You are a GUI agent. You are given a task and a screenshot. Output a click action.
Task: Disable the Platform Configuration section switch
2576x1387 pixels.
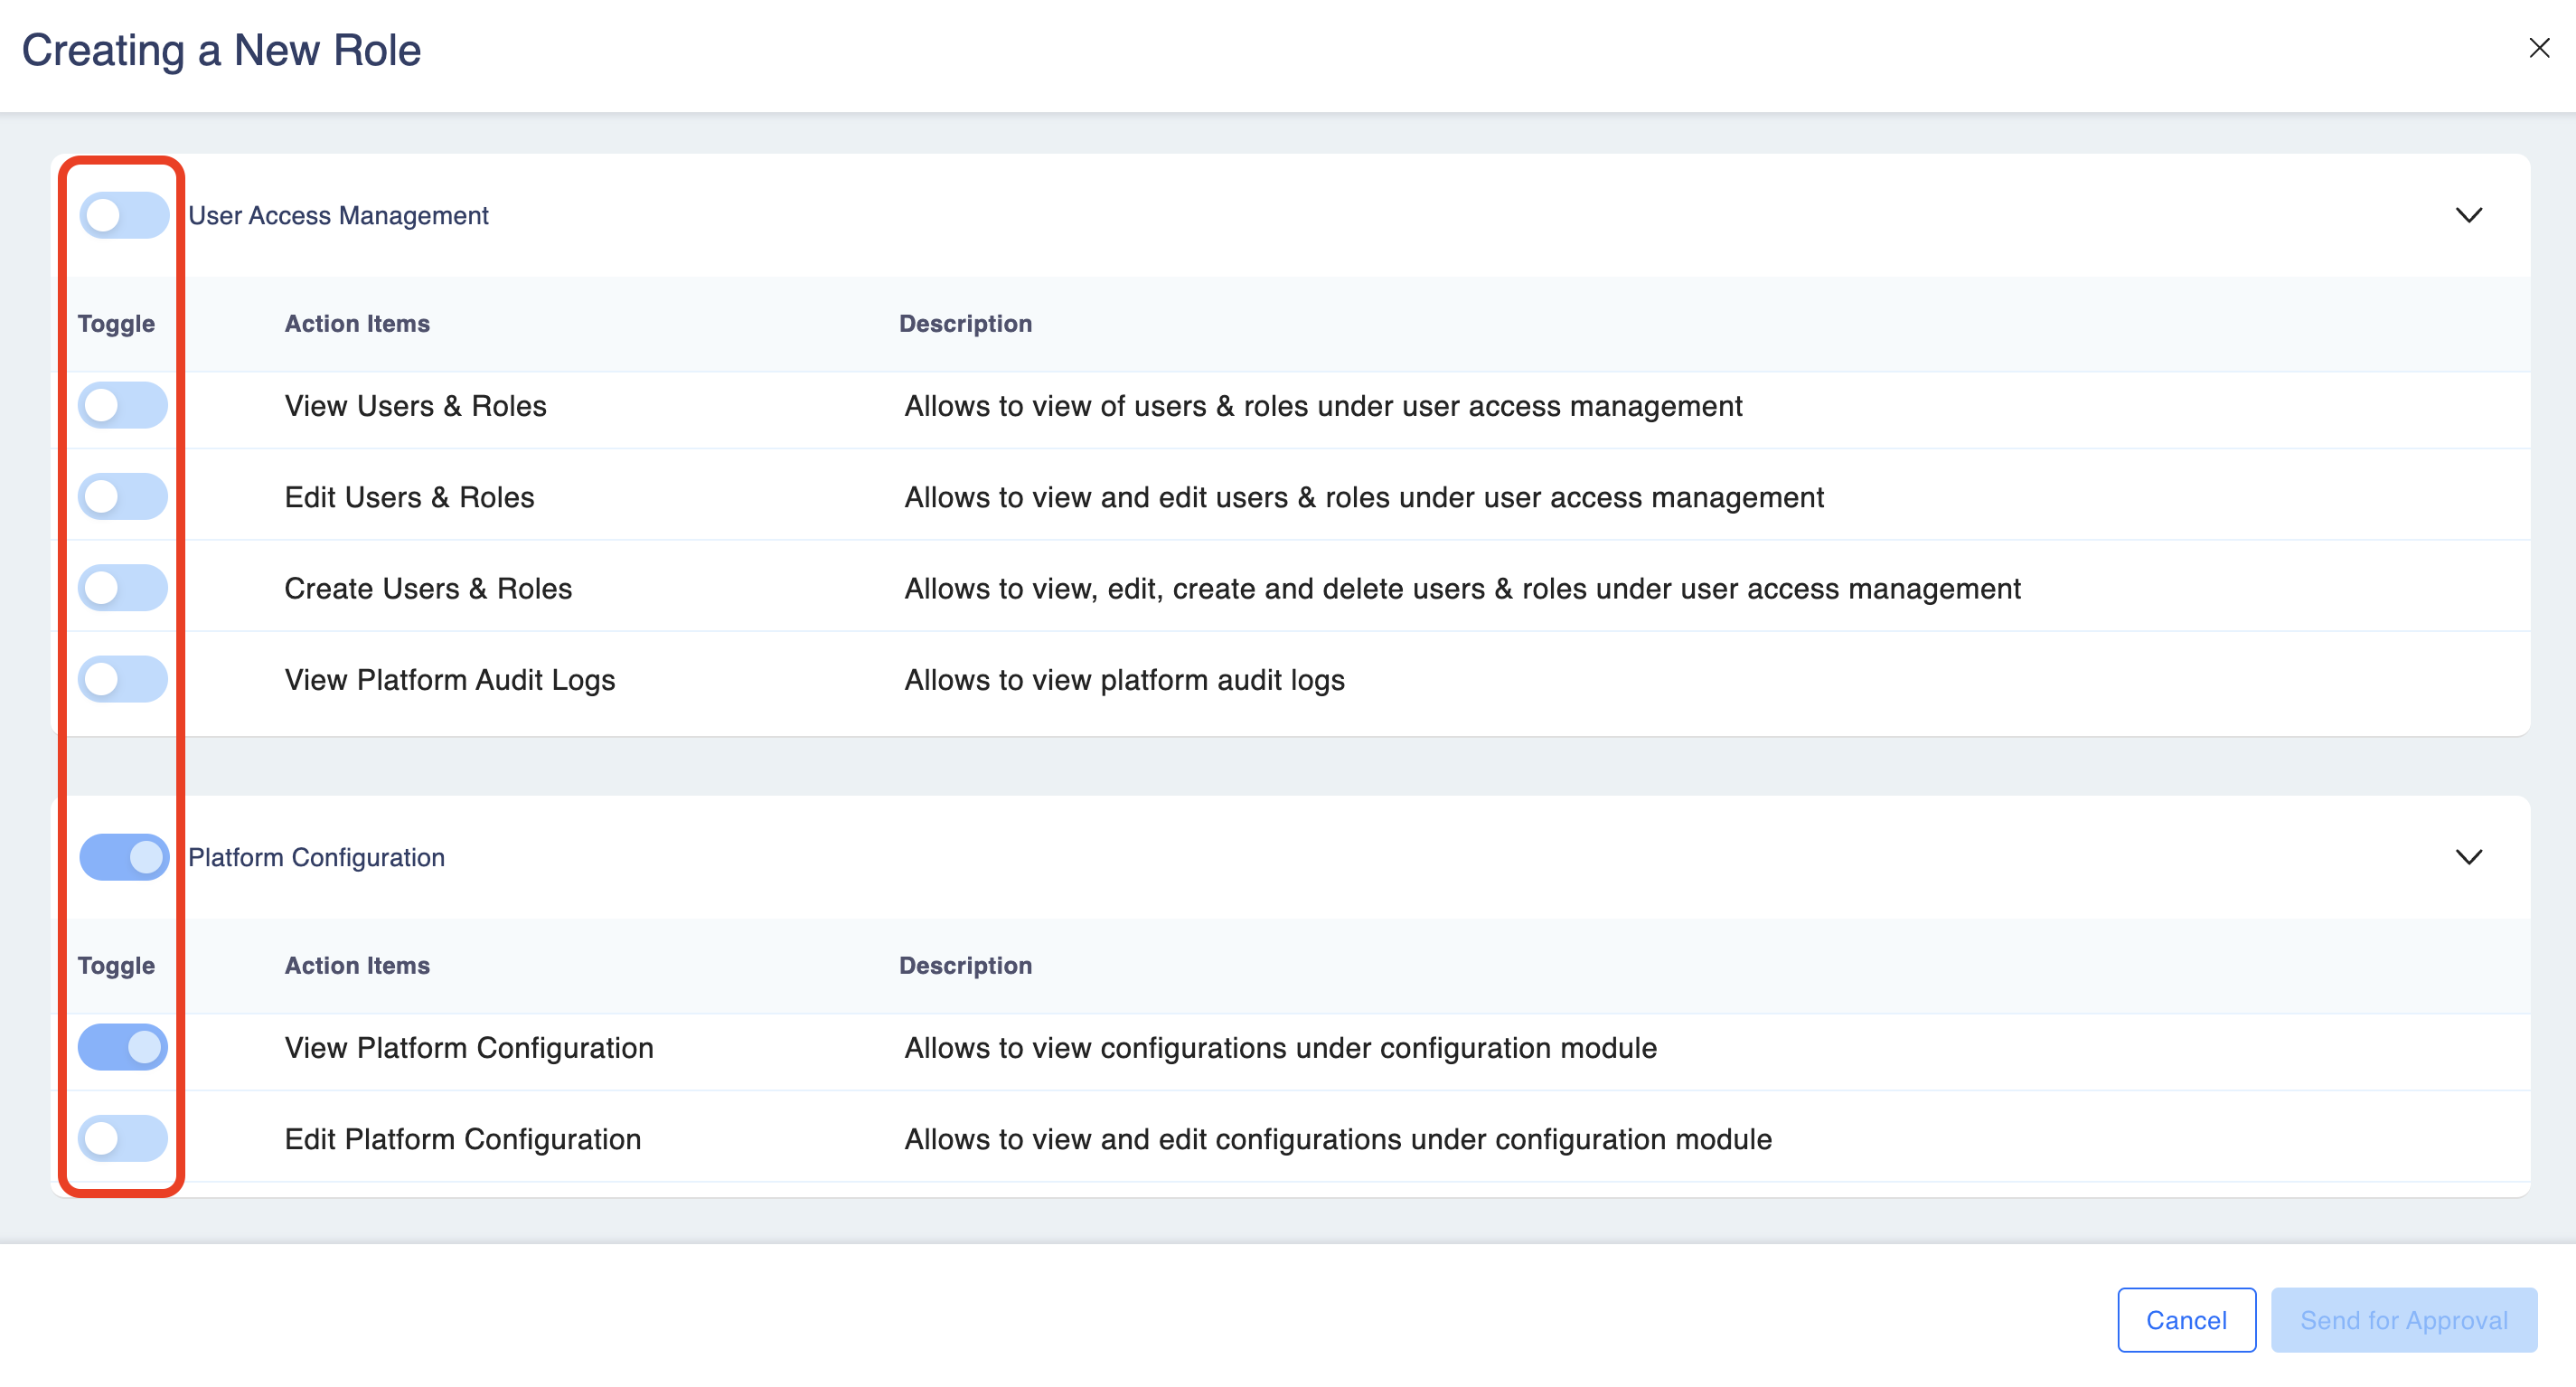124,857
